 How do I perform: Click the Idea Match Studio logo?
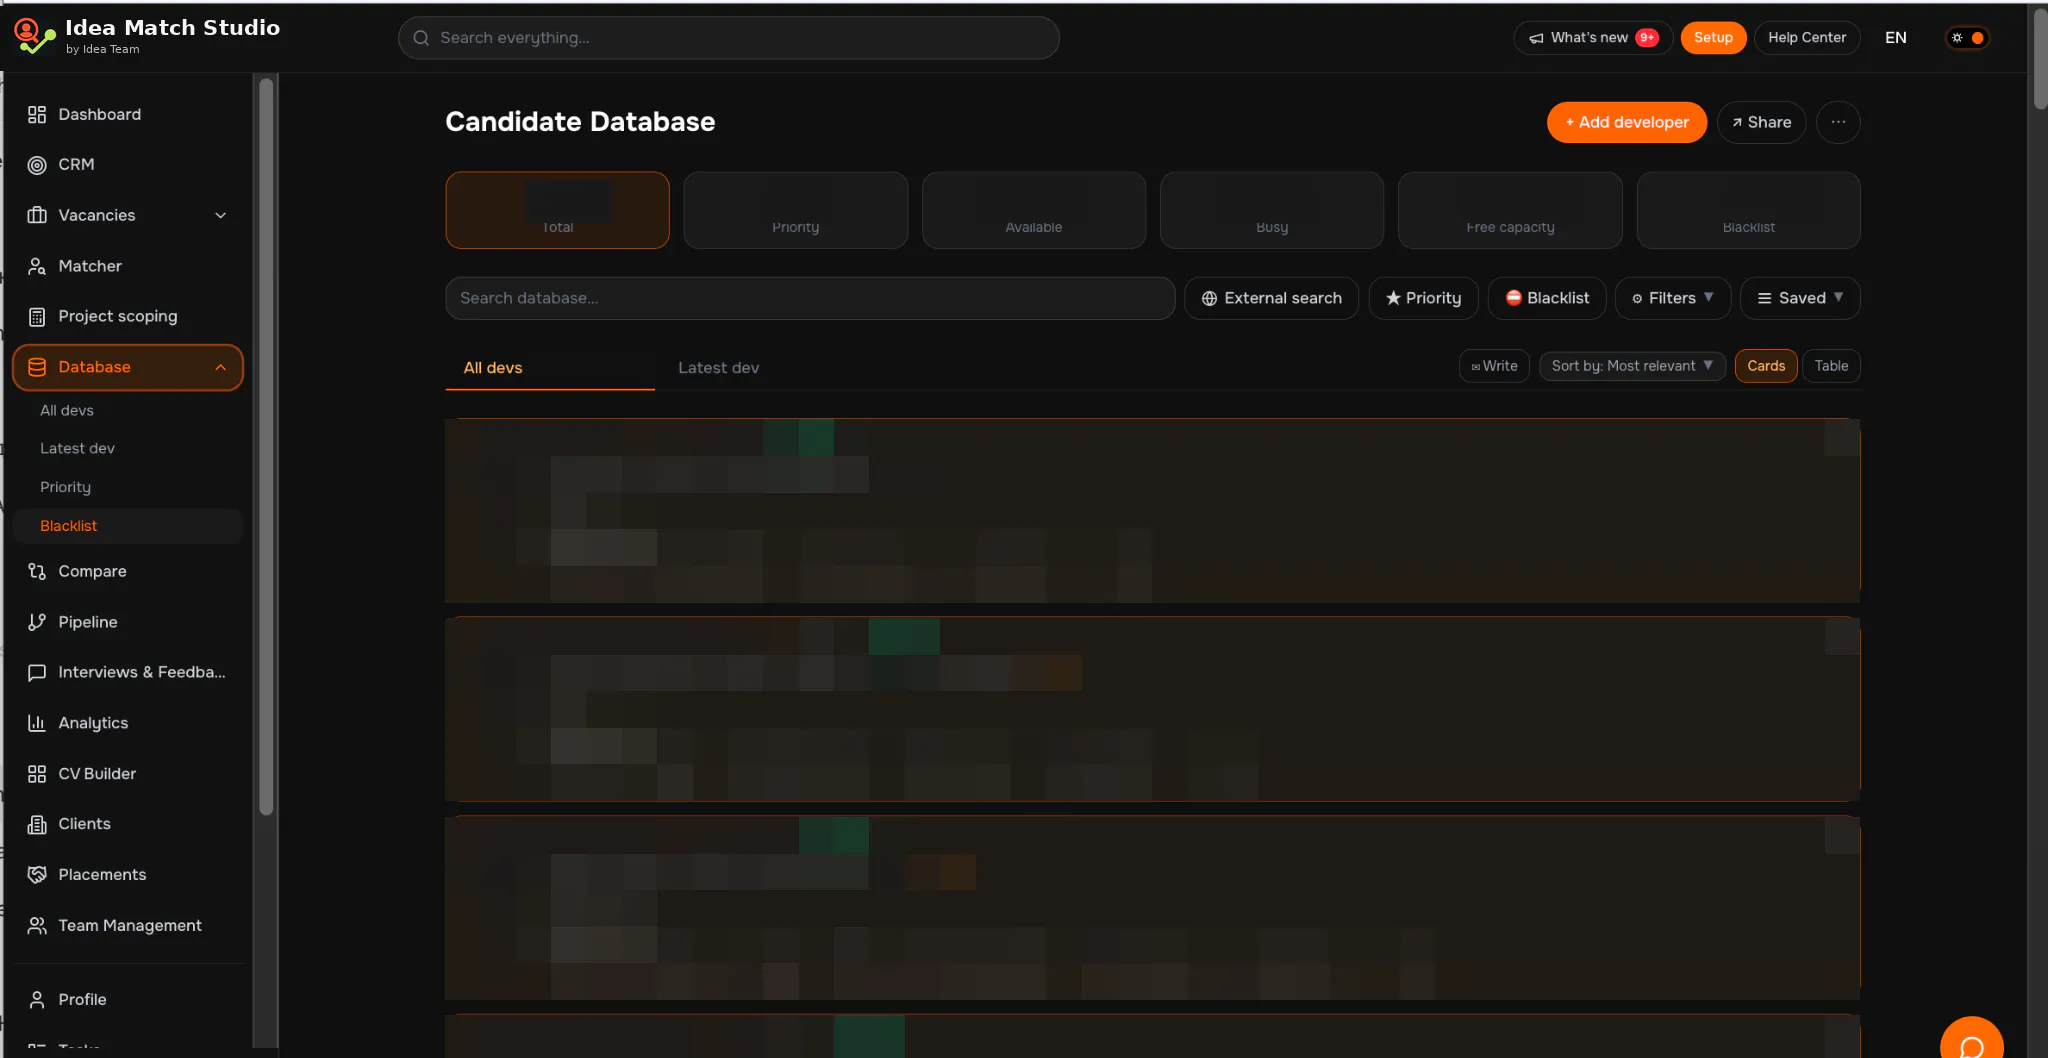pyautogui.click(x=35, y=37)
